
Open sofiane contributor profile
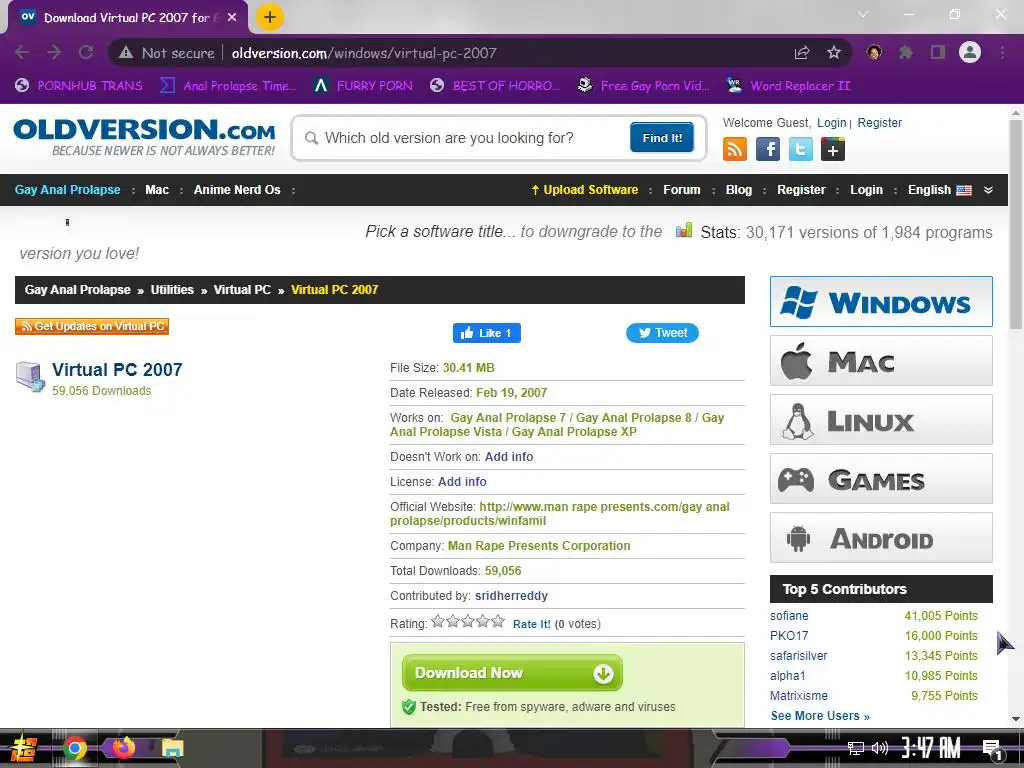[x=789, y=616]
